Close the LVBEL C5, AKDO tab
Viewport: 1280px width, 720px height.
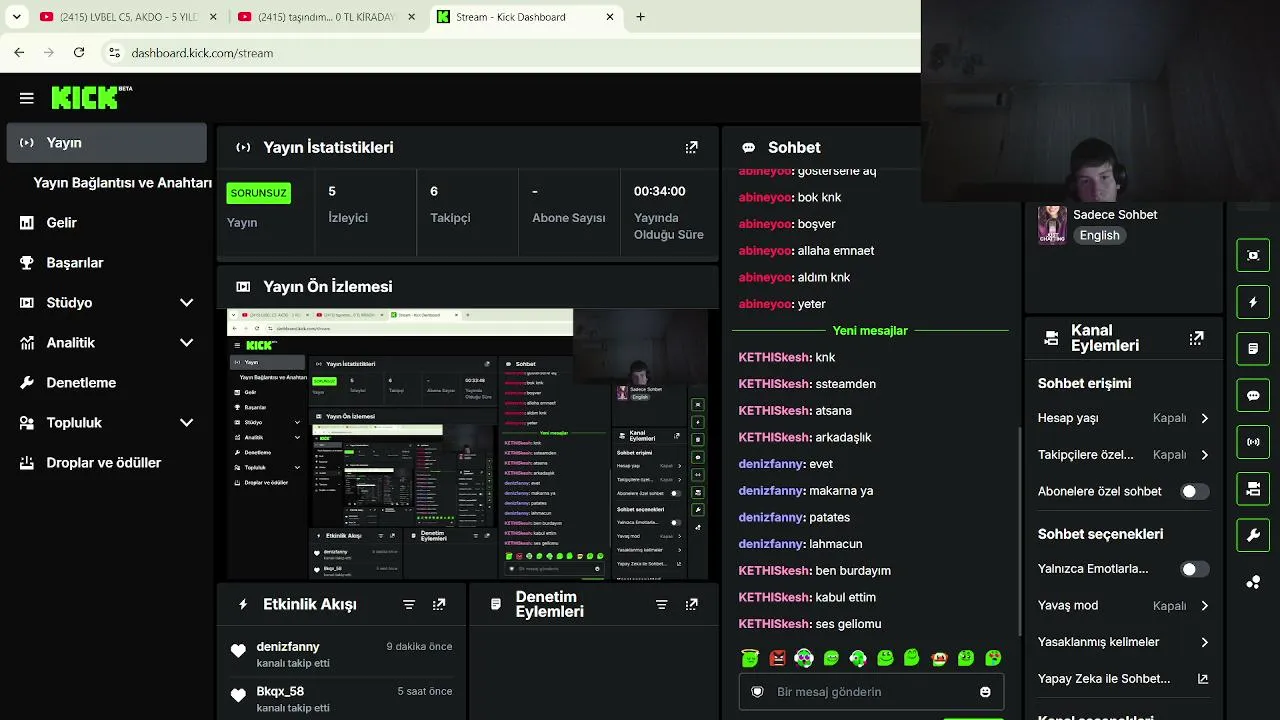tap(213, 17)
